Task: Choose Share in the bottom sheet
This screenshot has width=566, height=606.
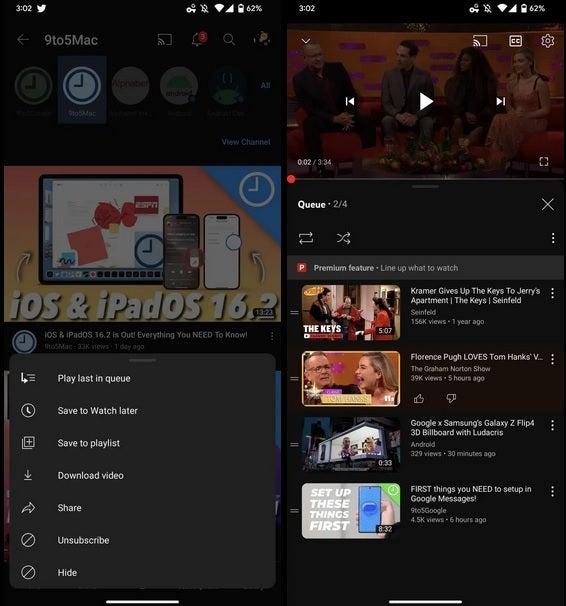Action: (x=143, y=508)
